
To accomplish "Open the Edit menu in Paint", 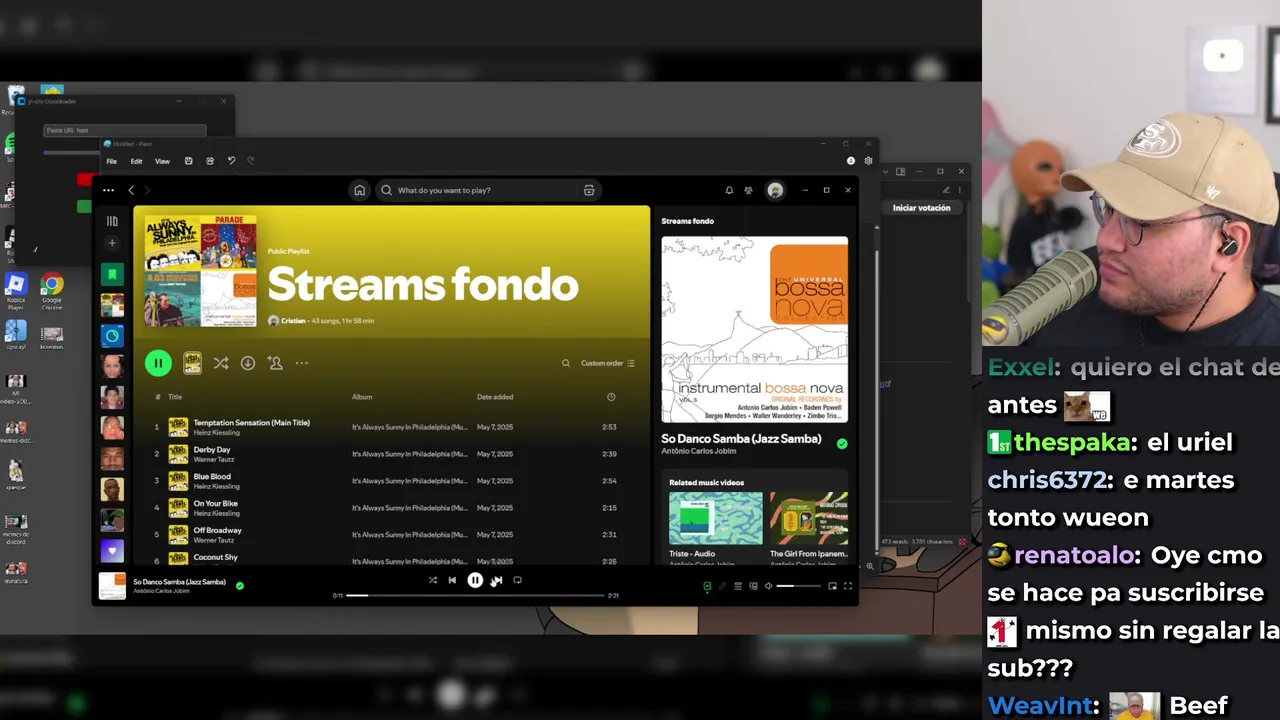I will point(136,161).
